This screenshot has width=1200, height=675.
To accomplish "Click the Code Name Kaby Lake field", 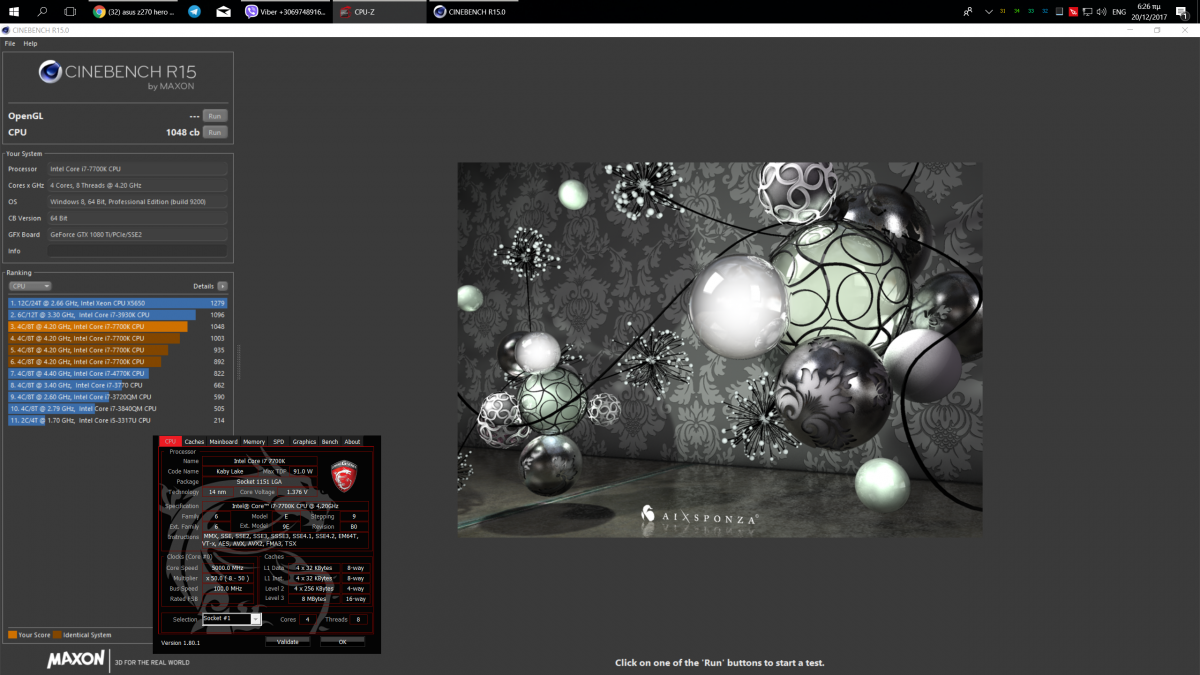I will (x=231, y=471).
